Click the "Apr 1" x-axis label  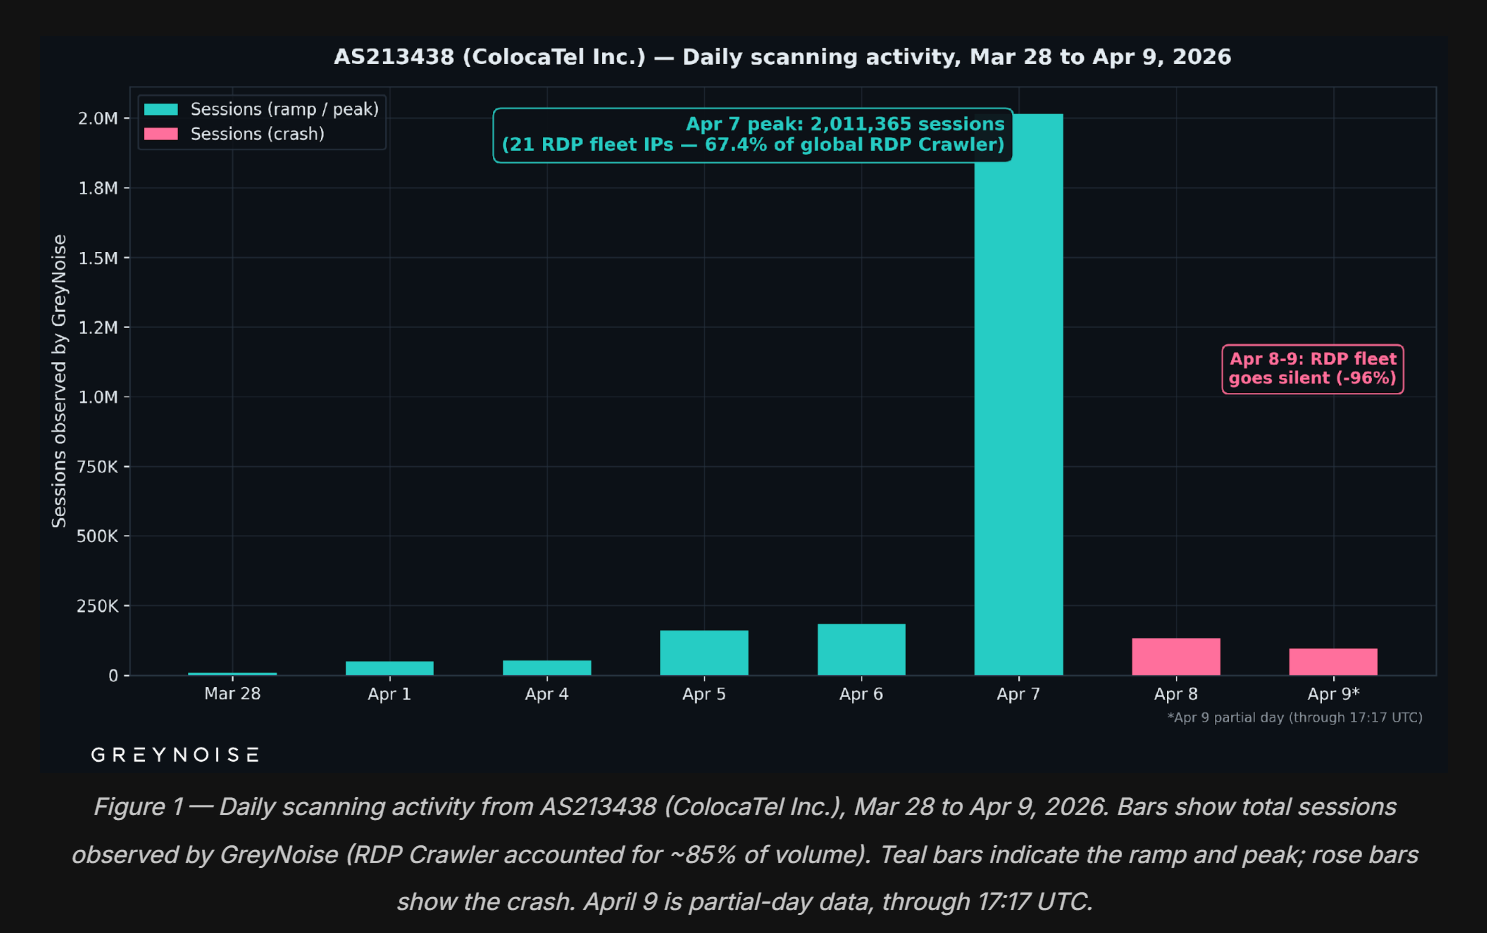point(390,694)
